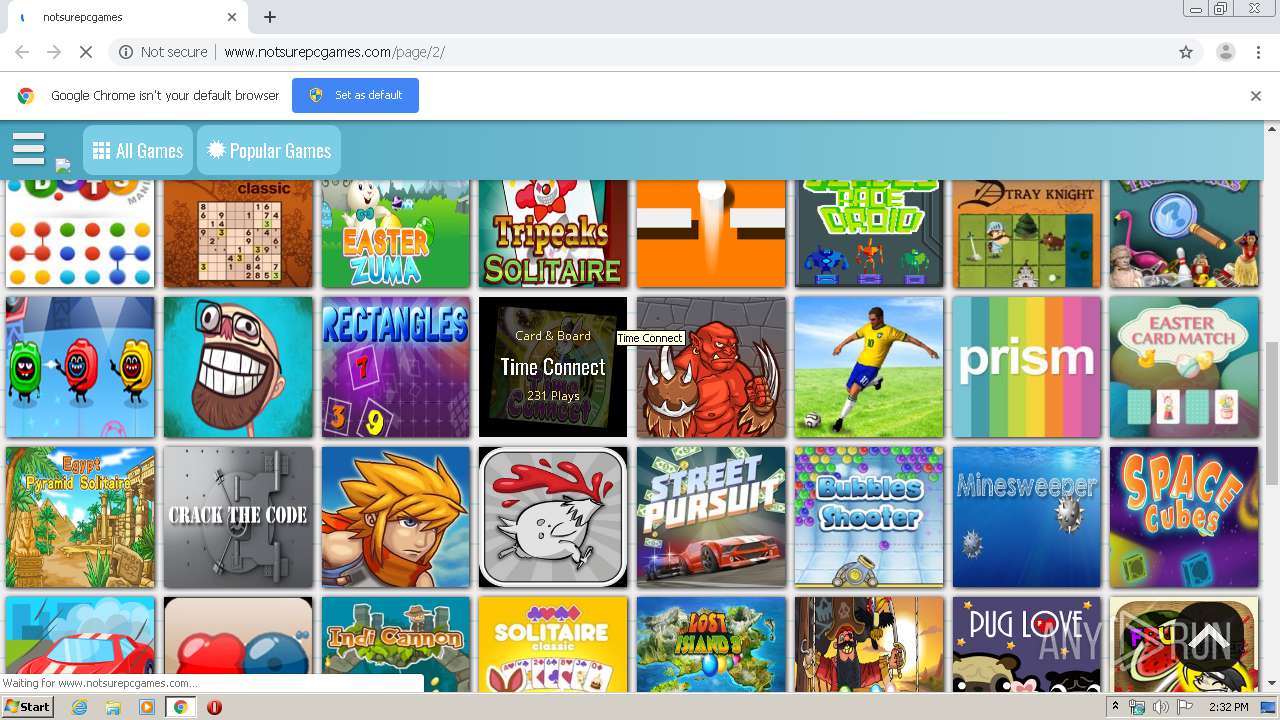Open a new browser tab

pos(270,17)
